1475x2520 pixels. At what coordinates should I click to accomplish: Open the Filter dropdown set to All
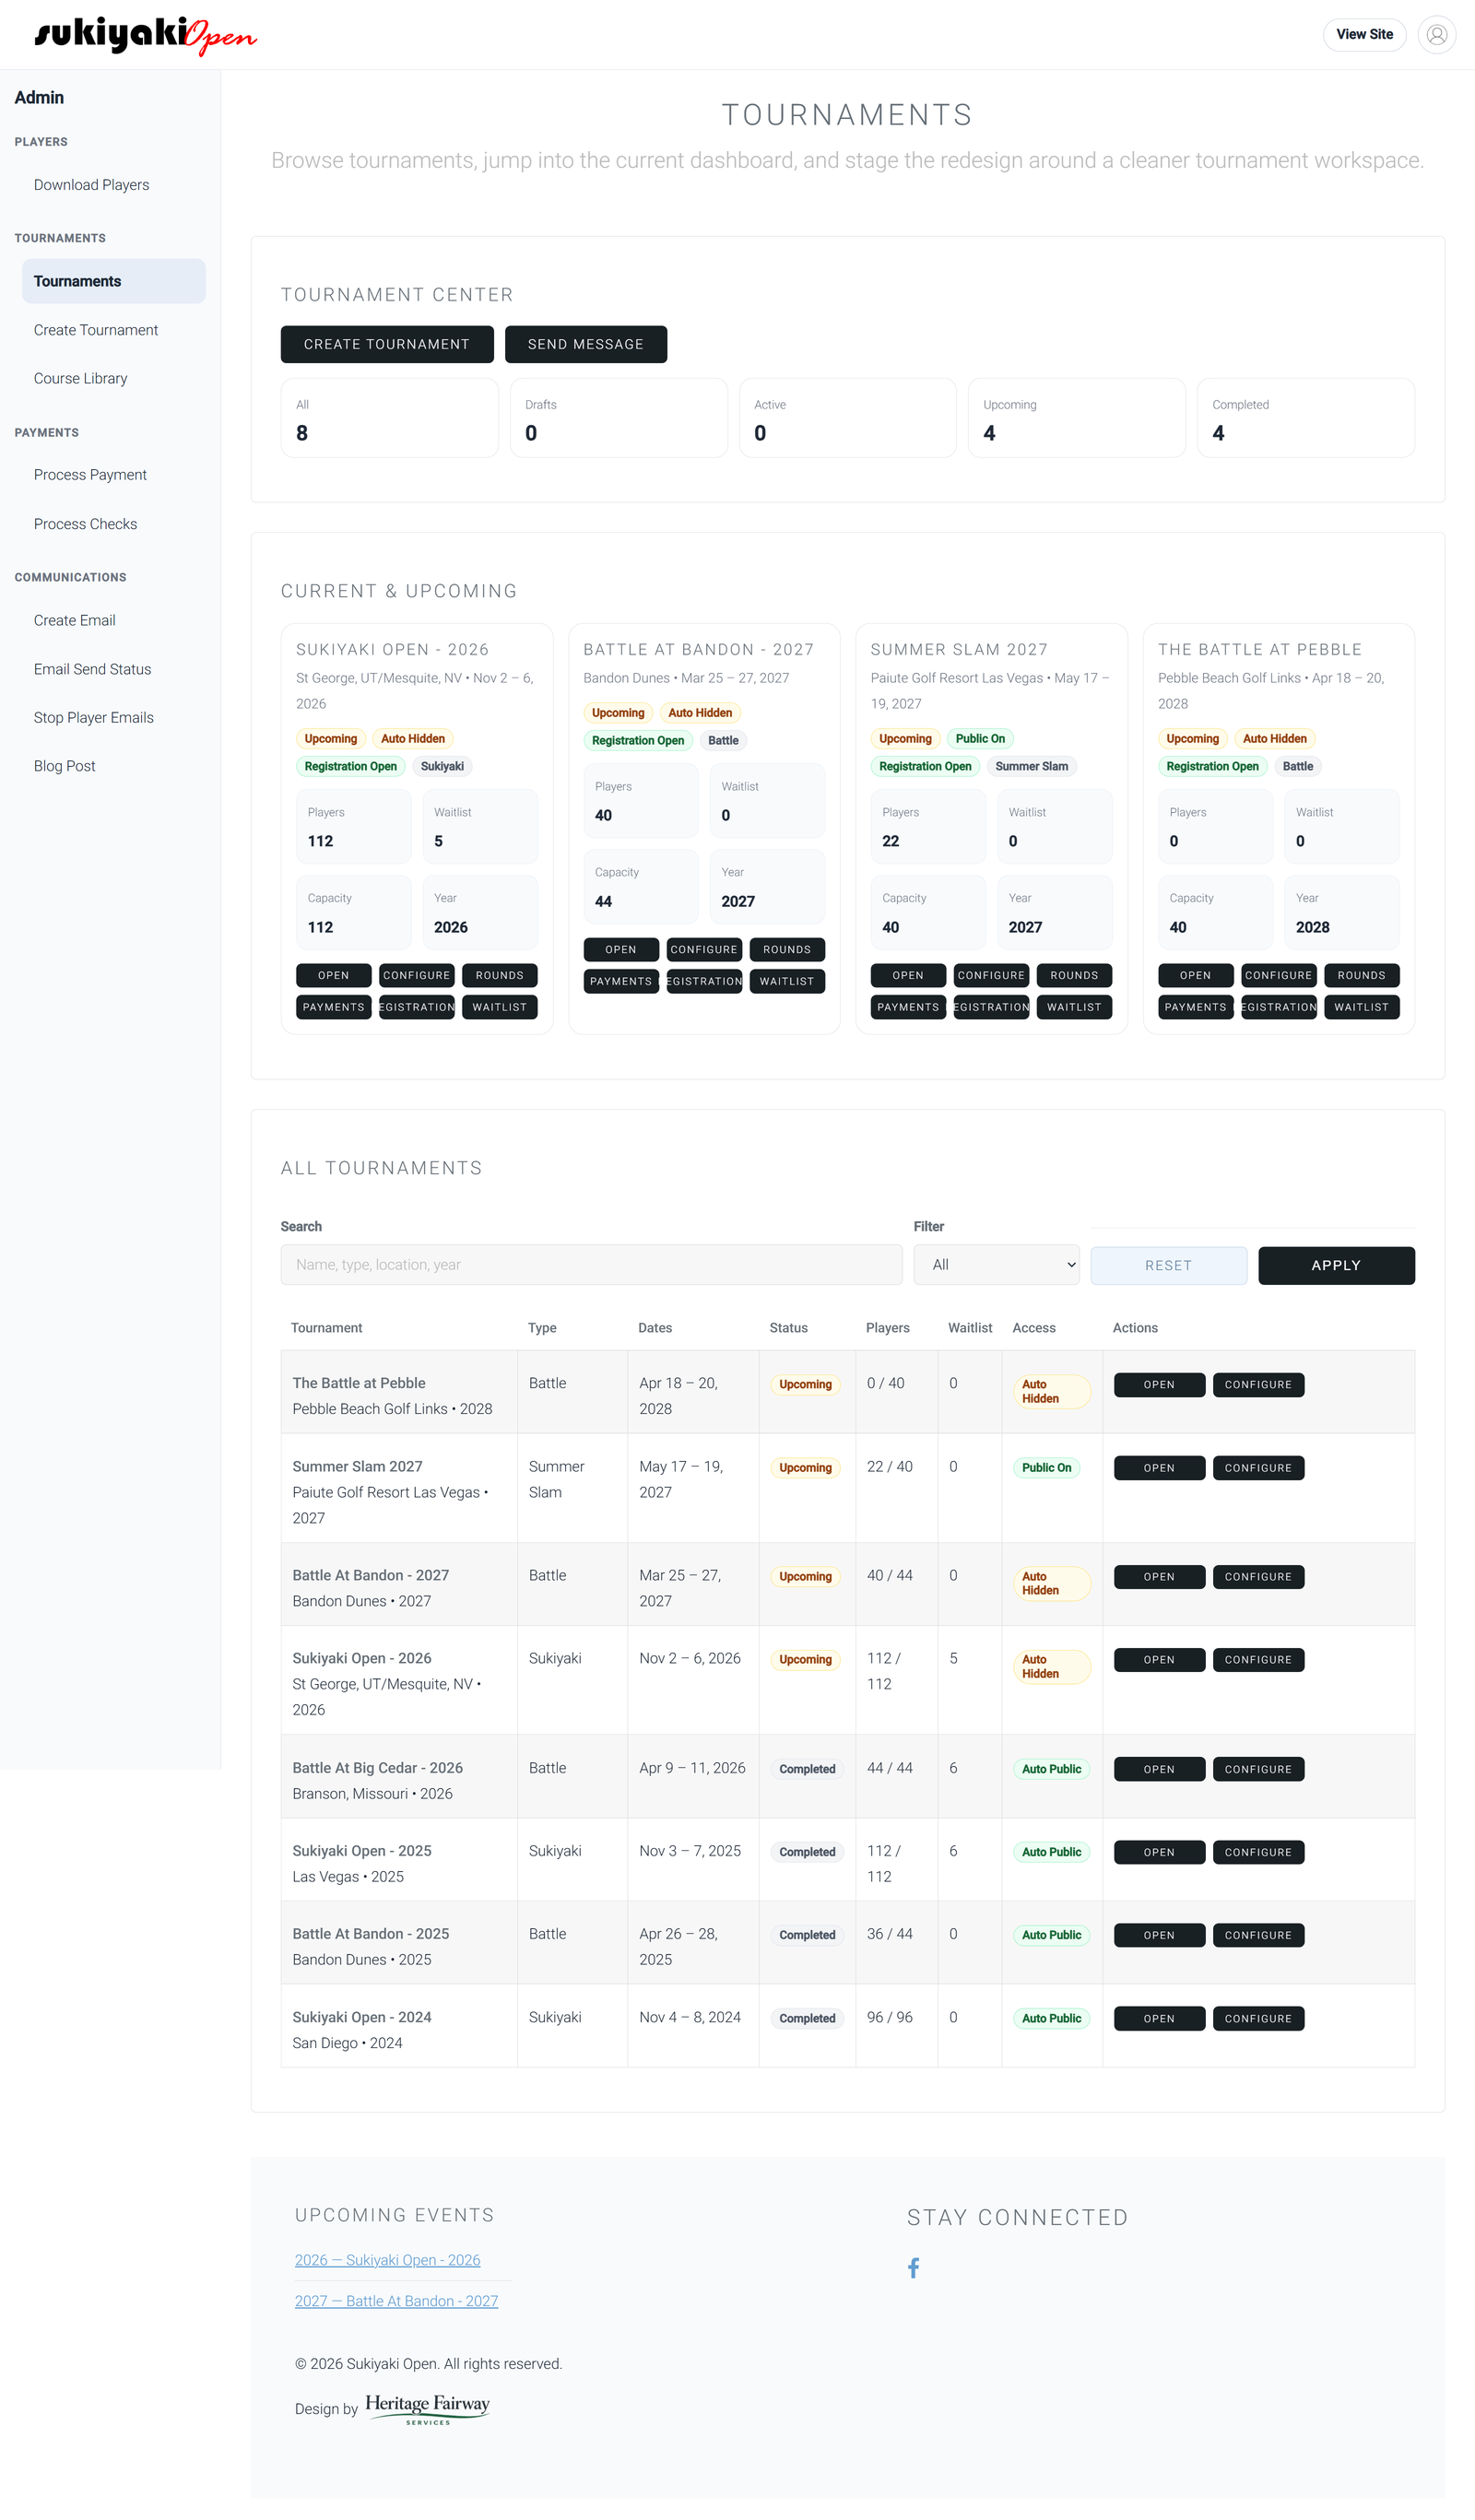[x=996, y=1265]
